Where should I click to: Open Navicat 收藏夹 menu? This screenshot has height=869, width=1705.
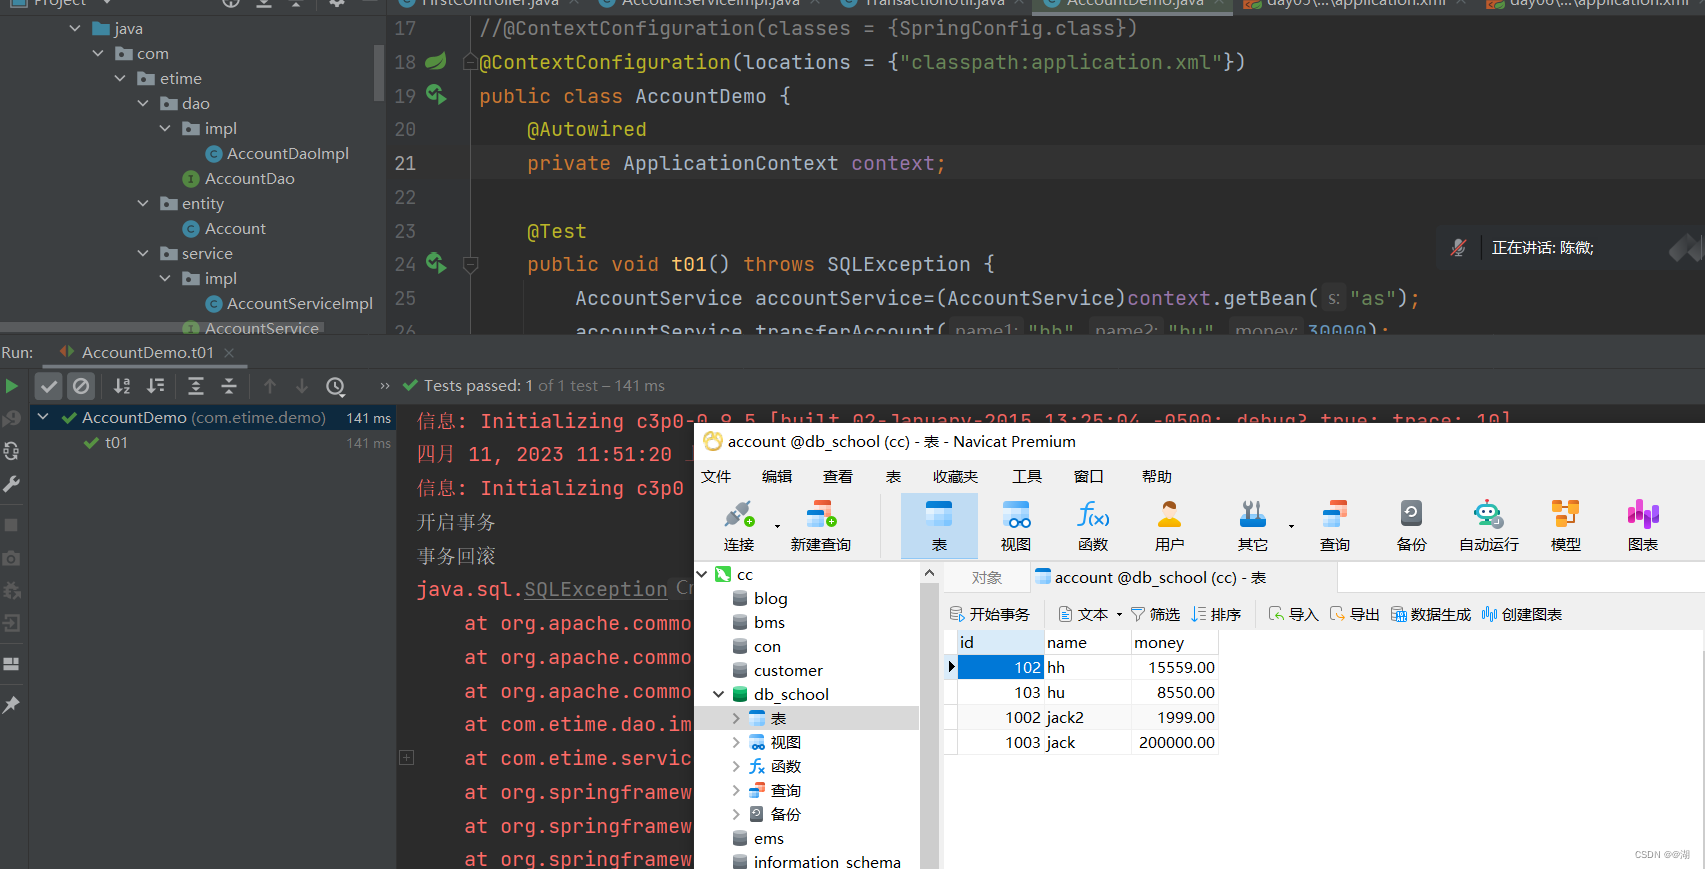(x=955, y=476)
